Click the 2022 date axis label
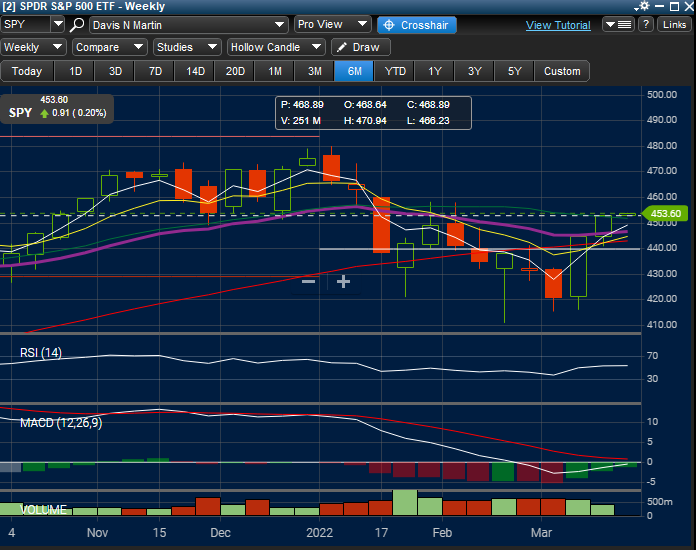The height and width of the screenshot is (550, 696). tap(319, 532)
